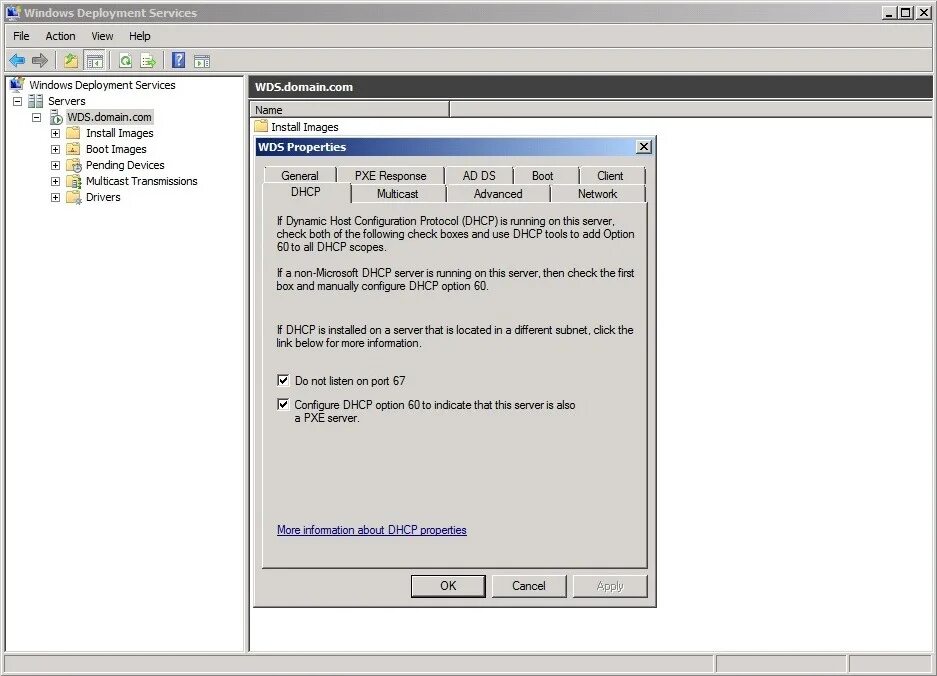Click OK in WDS Properties
This screenshot has height=676, width=937.
click(448, 586)
